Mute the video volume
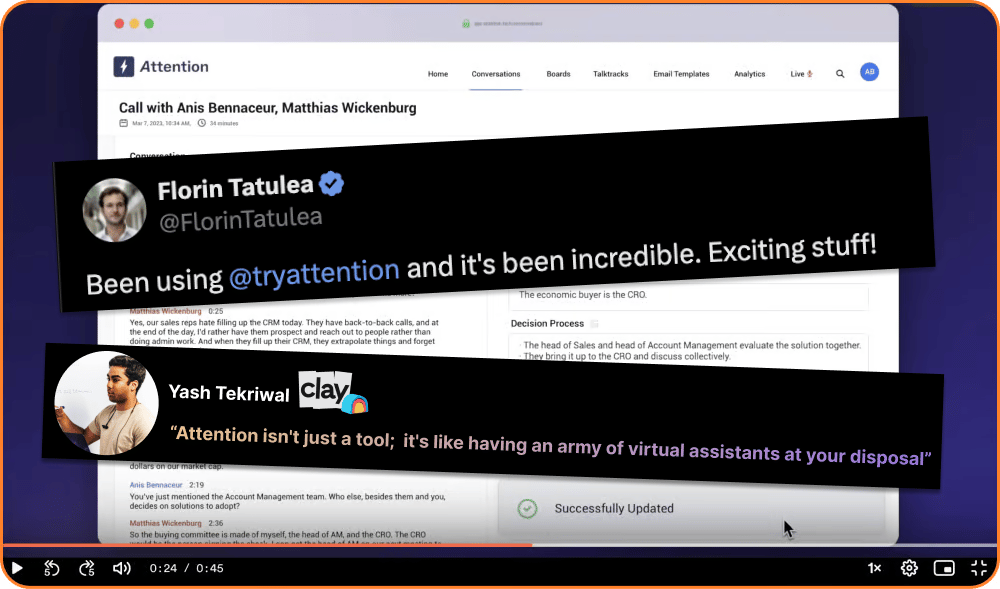1000x589 pixels. 122,568
